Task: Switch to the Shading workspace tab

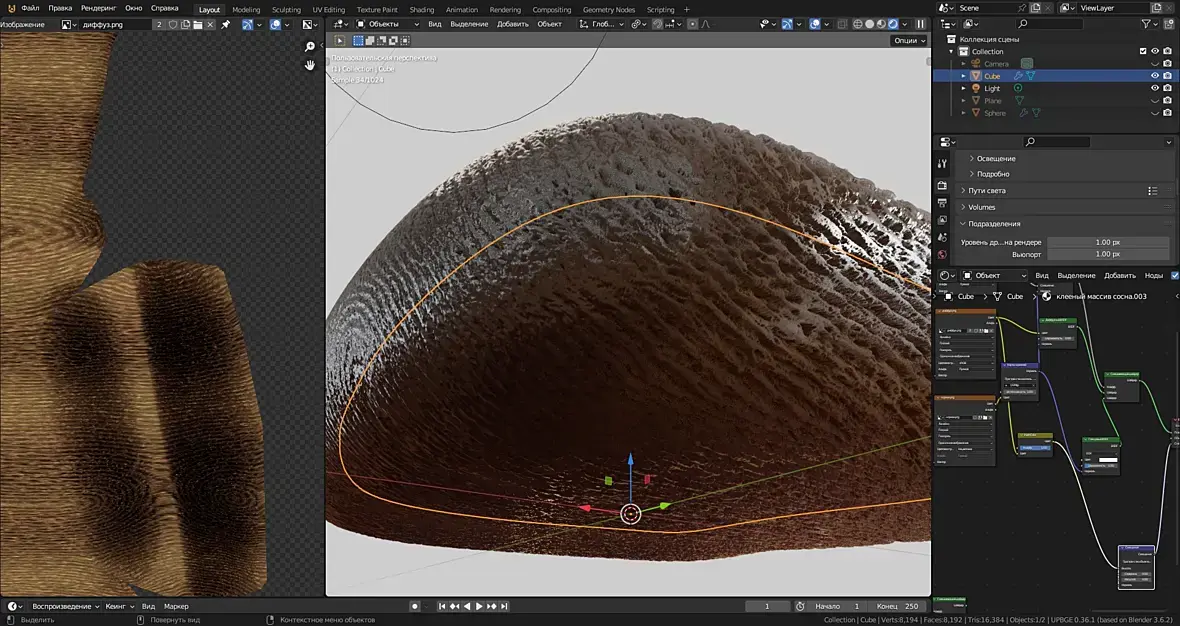Action: pyautogui.click(x=422, y=9)
